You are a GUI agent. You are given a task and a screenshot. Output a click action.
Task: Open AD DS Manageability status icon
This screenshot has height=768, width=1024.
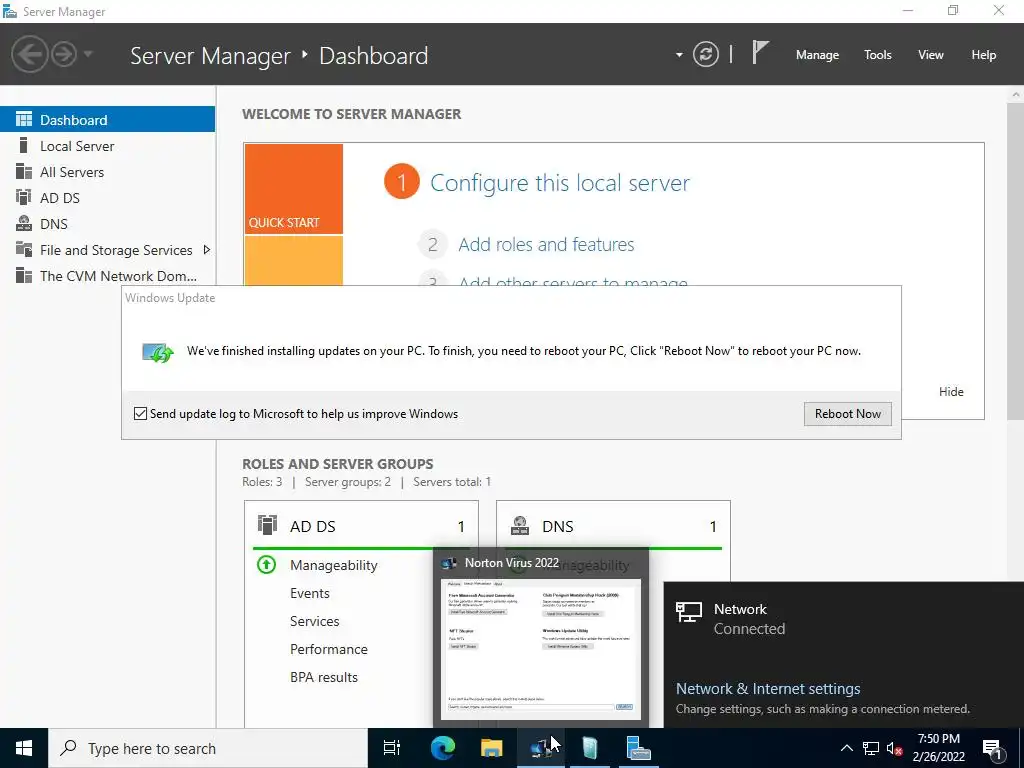[x=266, y=564]
